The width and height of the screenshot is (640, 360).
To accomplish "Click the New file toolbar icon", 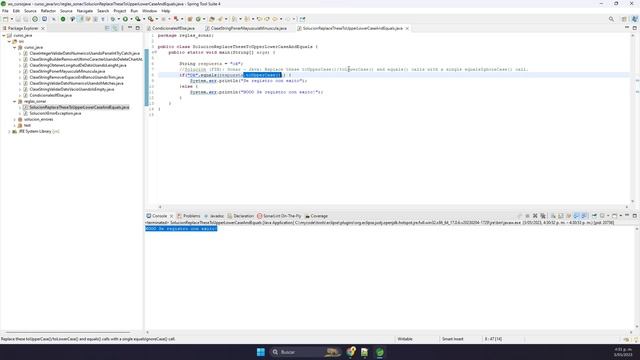I will coord(5,19).
